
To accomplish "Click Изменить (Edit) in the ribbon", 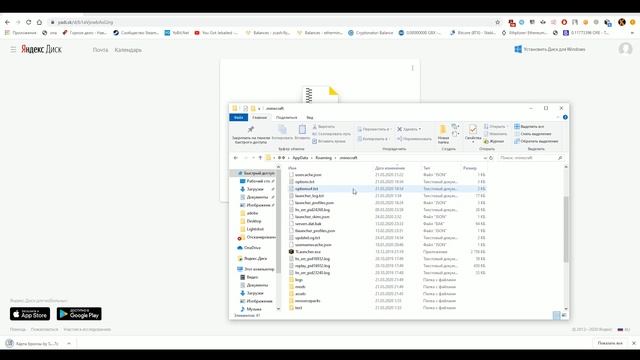I will [495, 134].
